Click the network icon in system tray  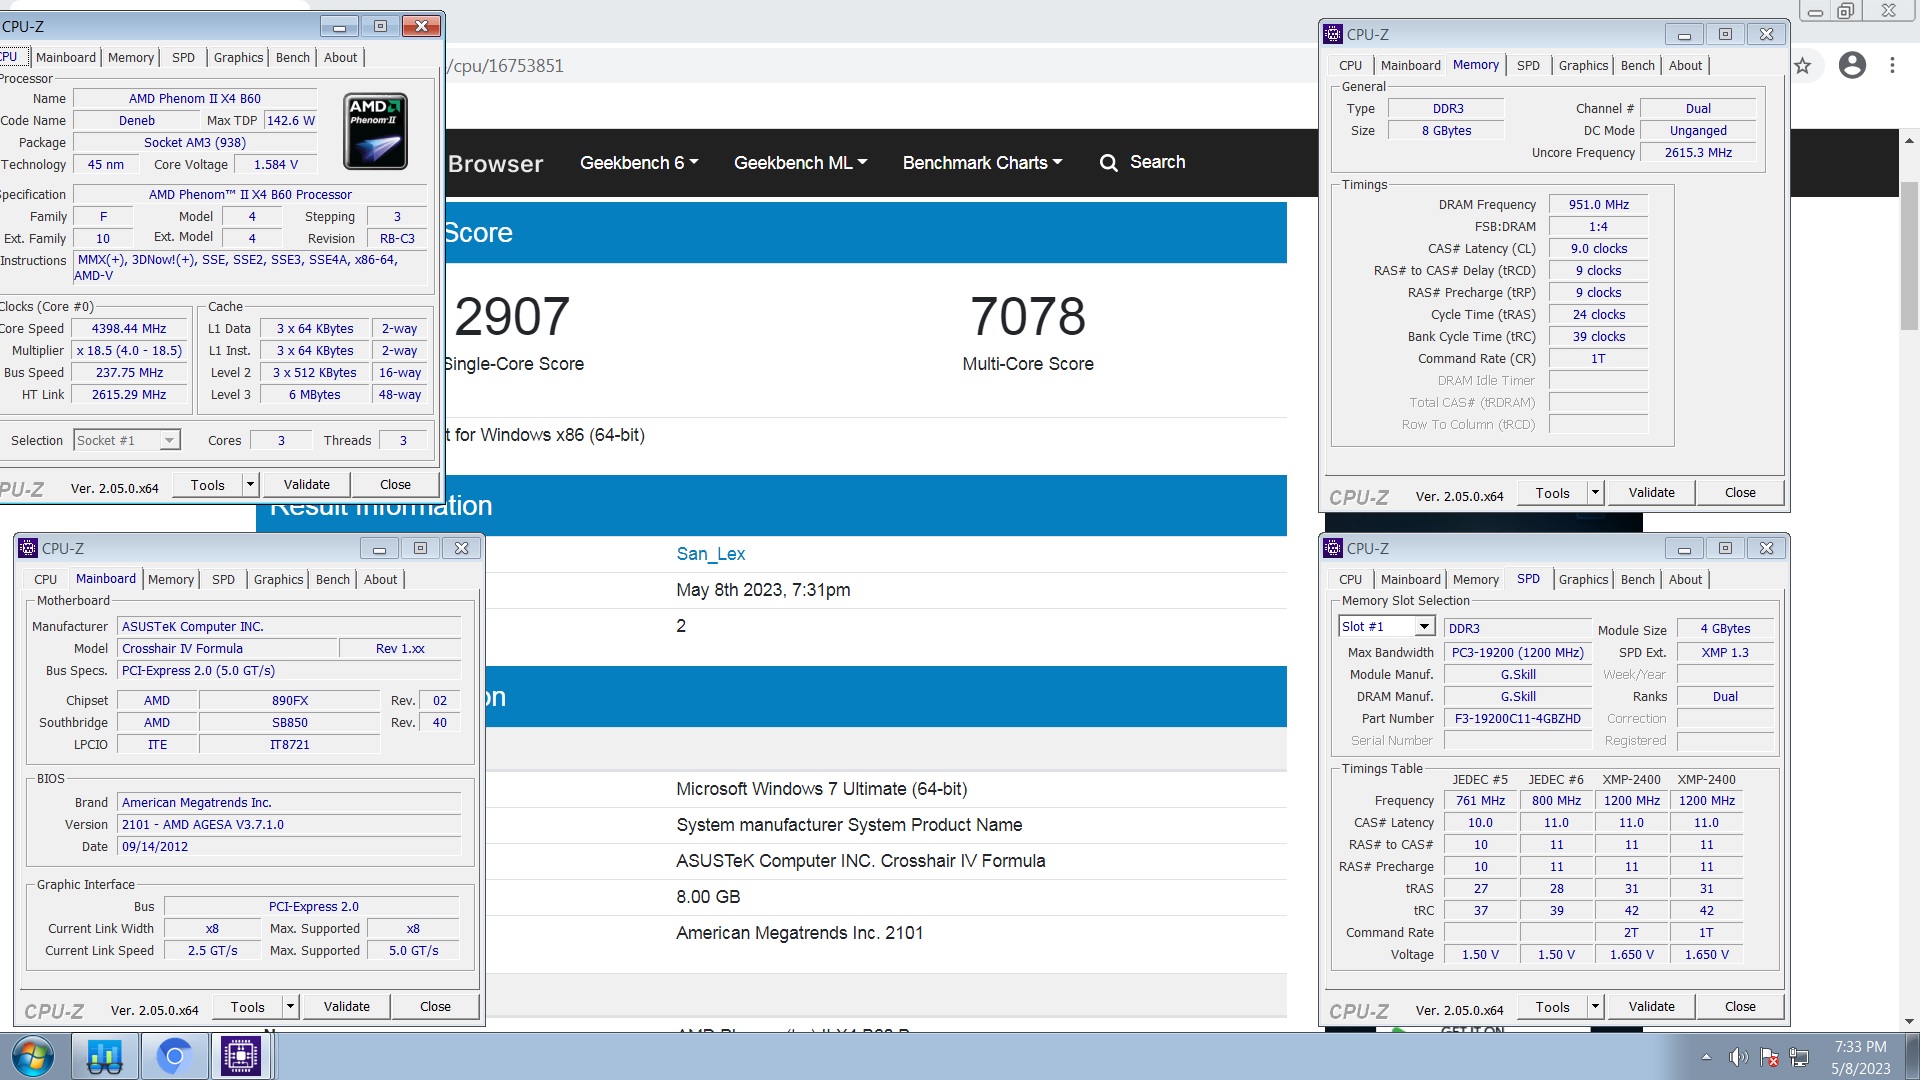click(x=1799, y=1057)
